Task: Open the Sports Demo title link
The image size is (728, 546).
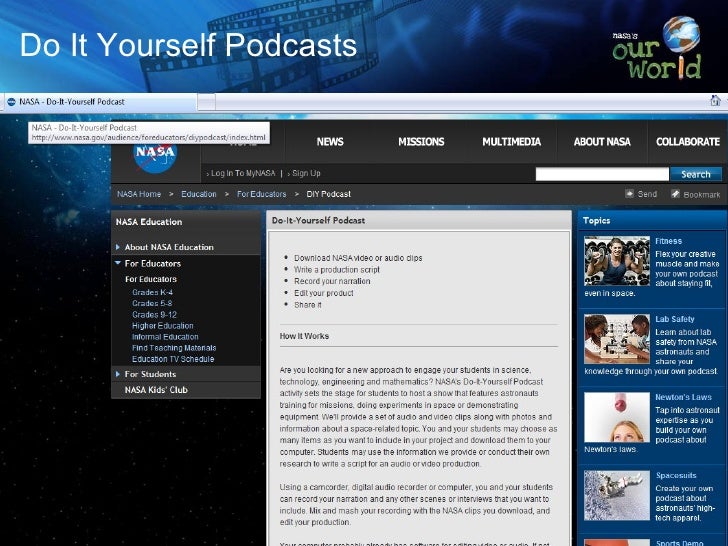Action: [x=679, y=543]
